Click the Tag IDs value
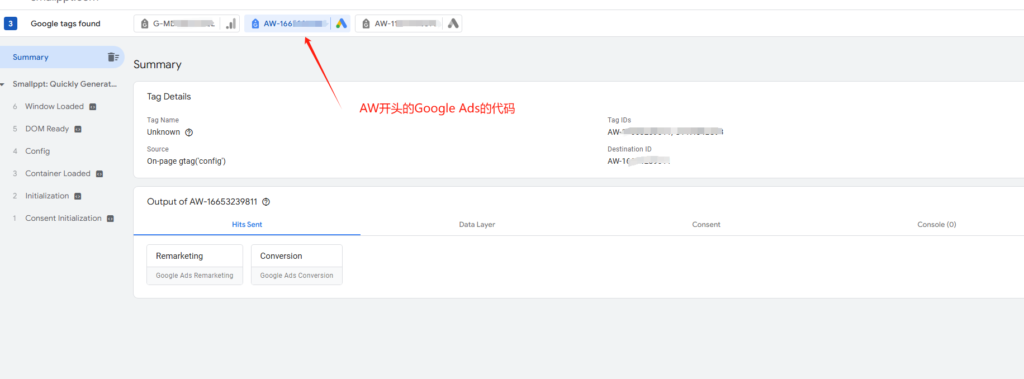This screenshot has width=1024, height=379. tap(665, 132)
